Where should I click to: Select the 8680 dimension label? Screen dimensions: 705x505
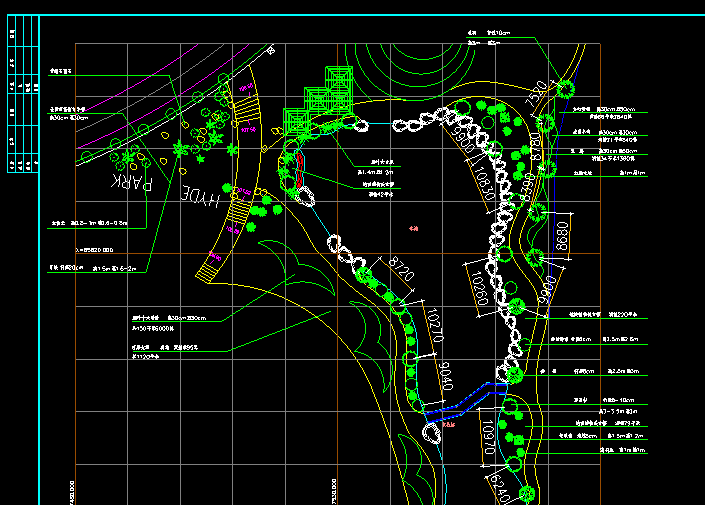point(562,236)
